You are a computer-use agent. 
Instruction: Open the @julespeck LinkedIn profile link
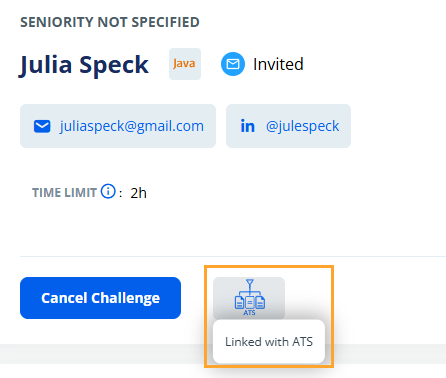(302, 126)
